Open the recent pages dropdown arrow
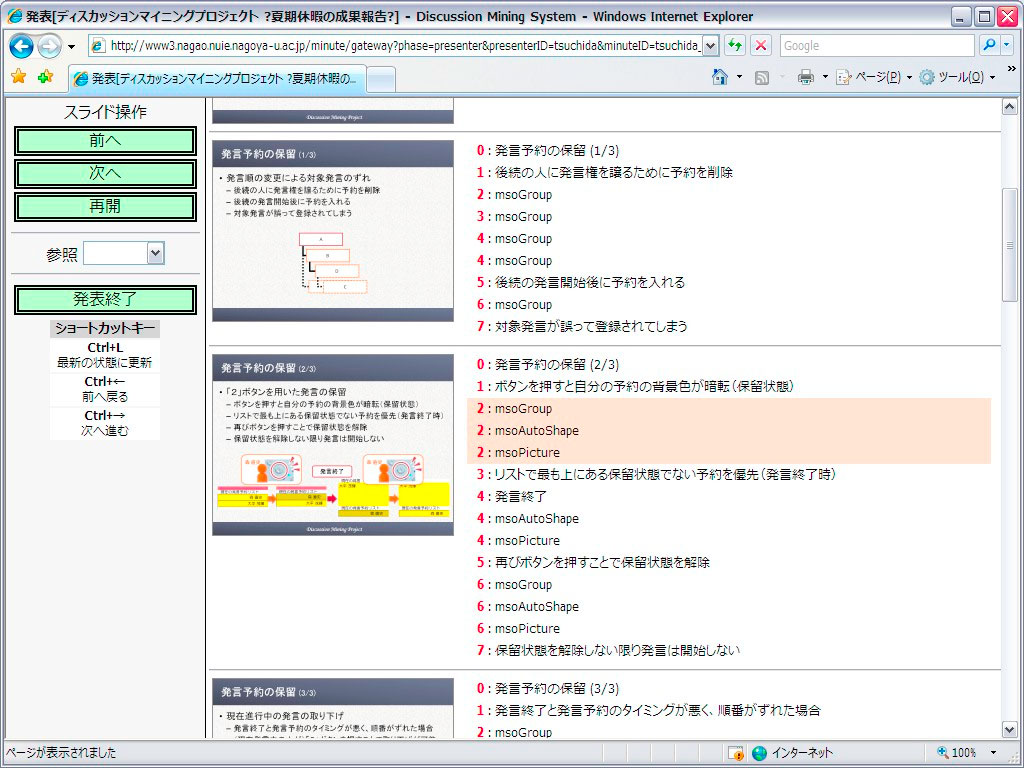The height and width of the screenshot is (768, 1024). tap(71, 46)
